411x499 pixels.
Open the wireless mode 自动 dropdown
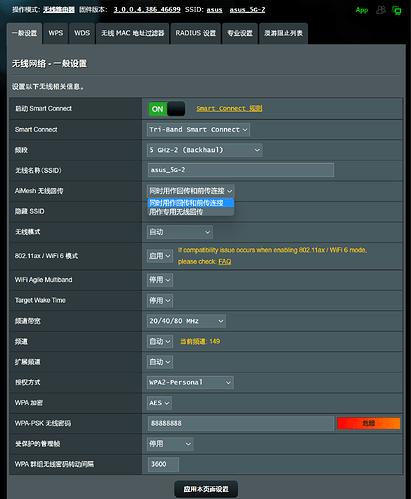click(180, 232)
